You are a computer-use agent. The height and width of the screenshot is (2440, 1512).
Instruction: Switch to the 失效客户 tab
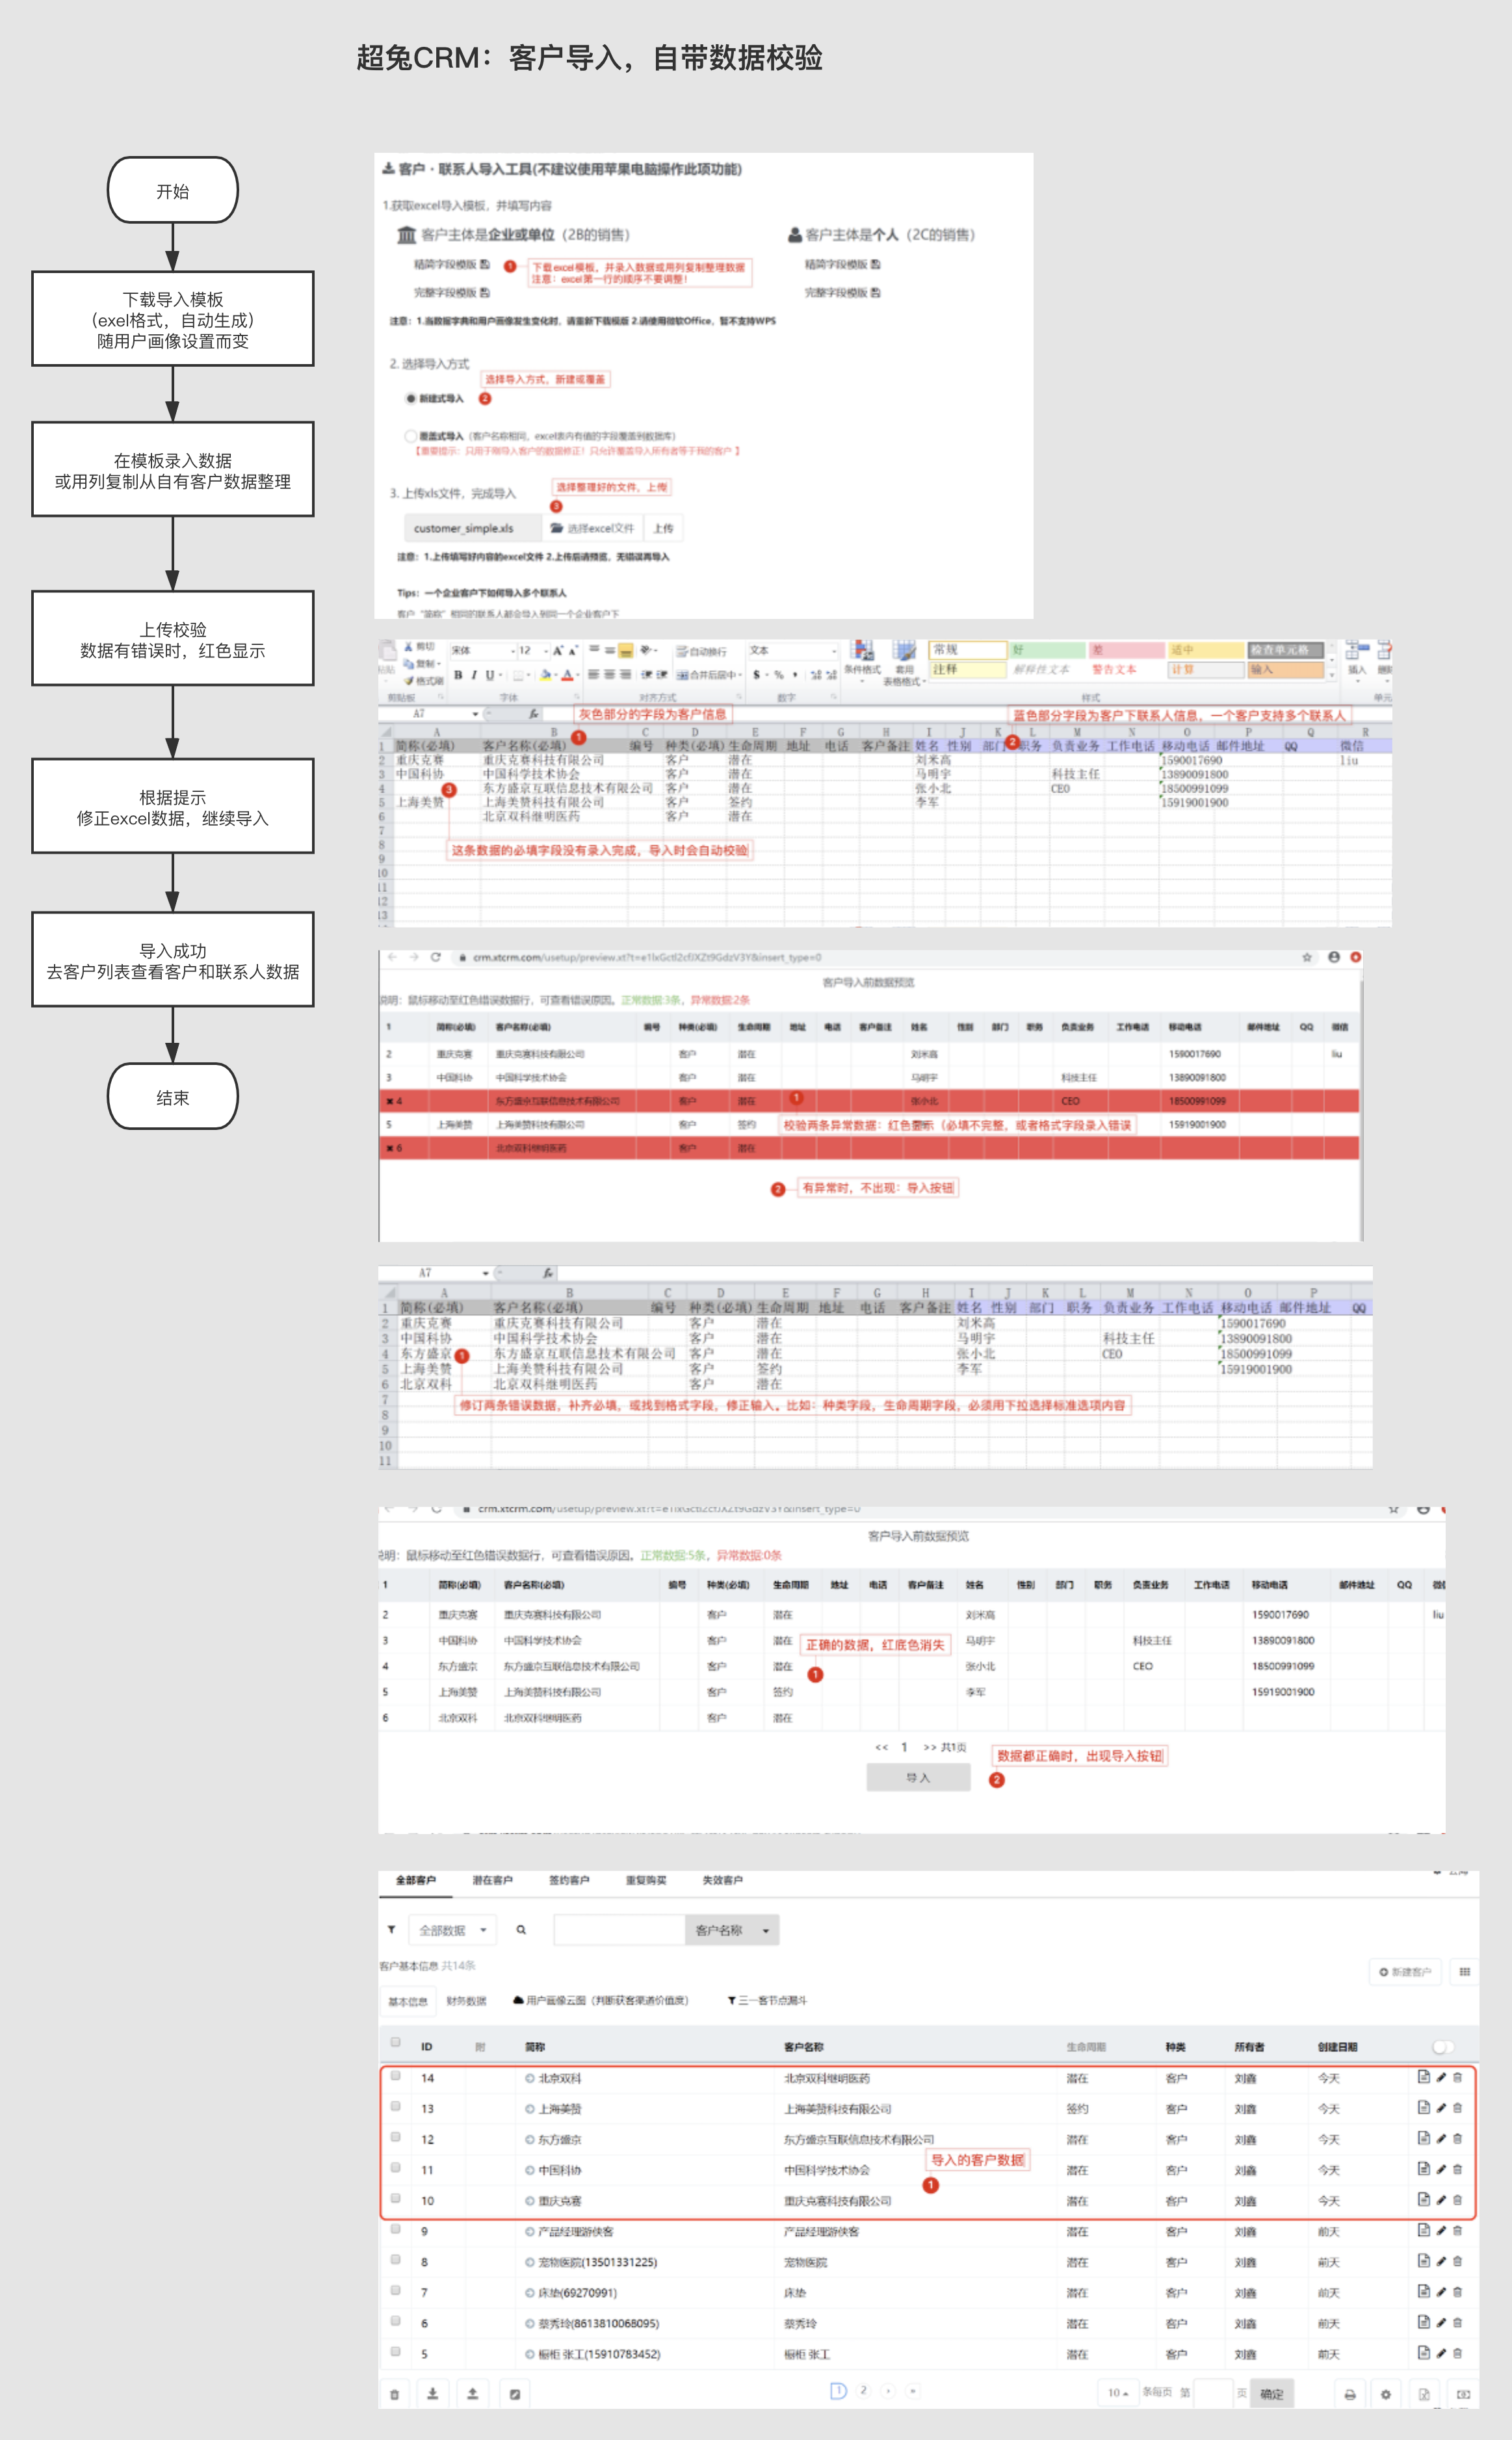coord(722,1880)
